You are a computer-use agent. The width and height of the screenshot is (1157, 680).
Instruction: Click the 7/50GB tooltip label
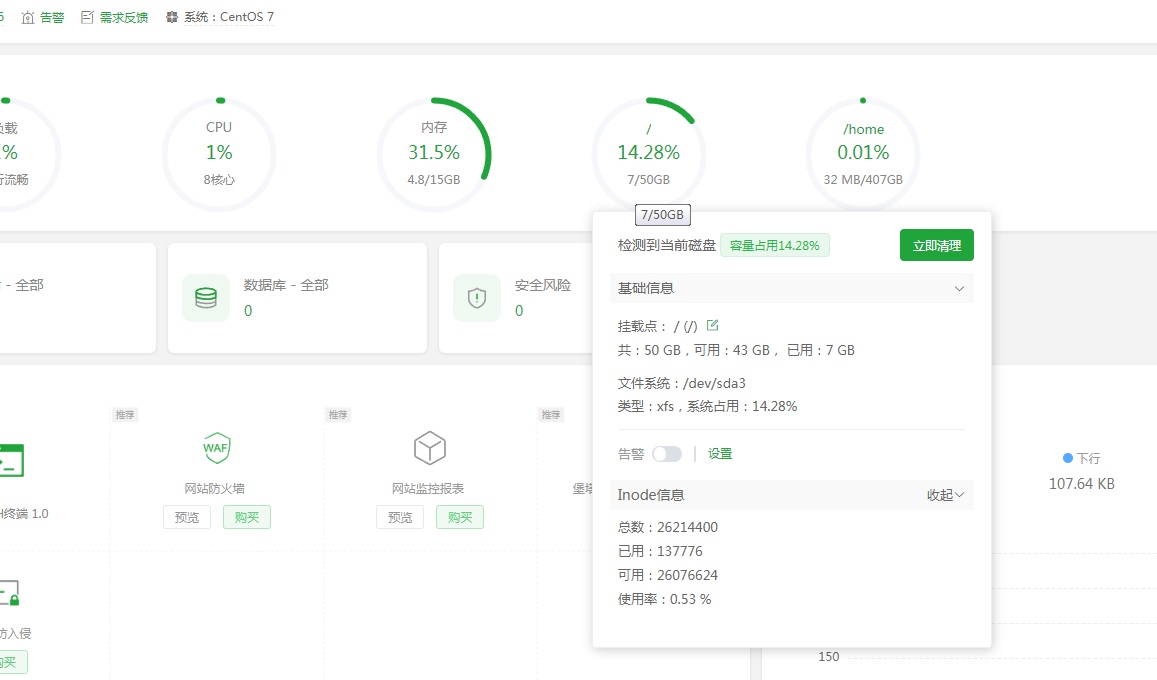point(663,215)
